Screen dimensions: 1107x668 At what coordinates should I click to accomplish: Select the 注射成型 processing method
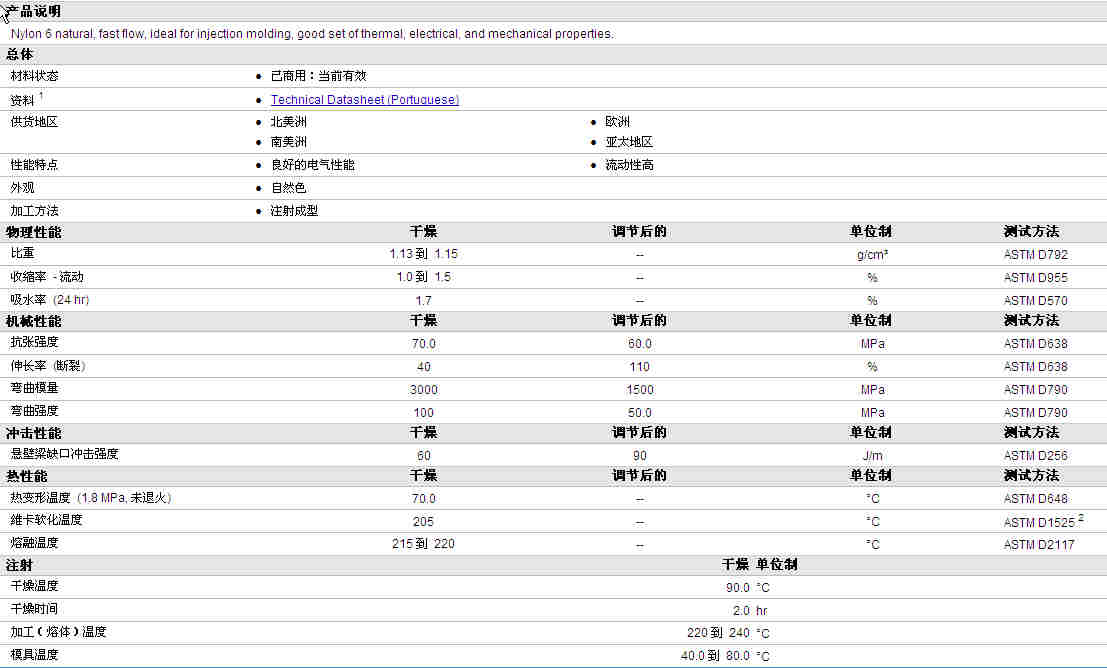point(294,210)
